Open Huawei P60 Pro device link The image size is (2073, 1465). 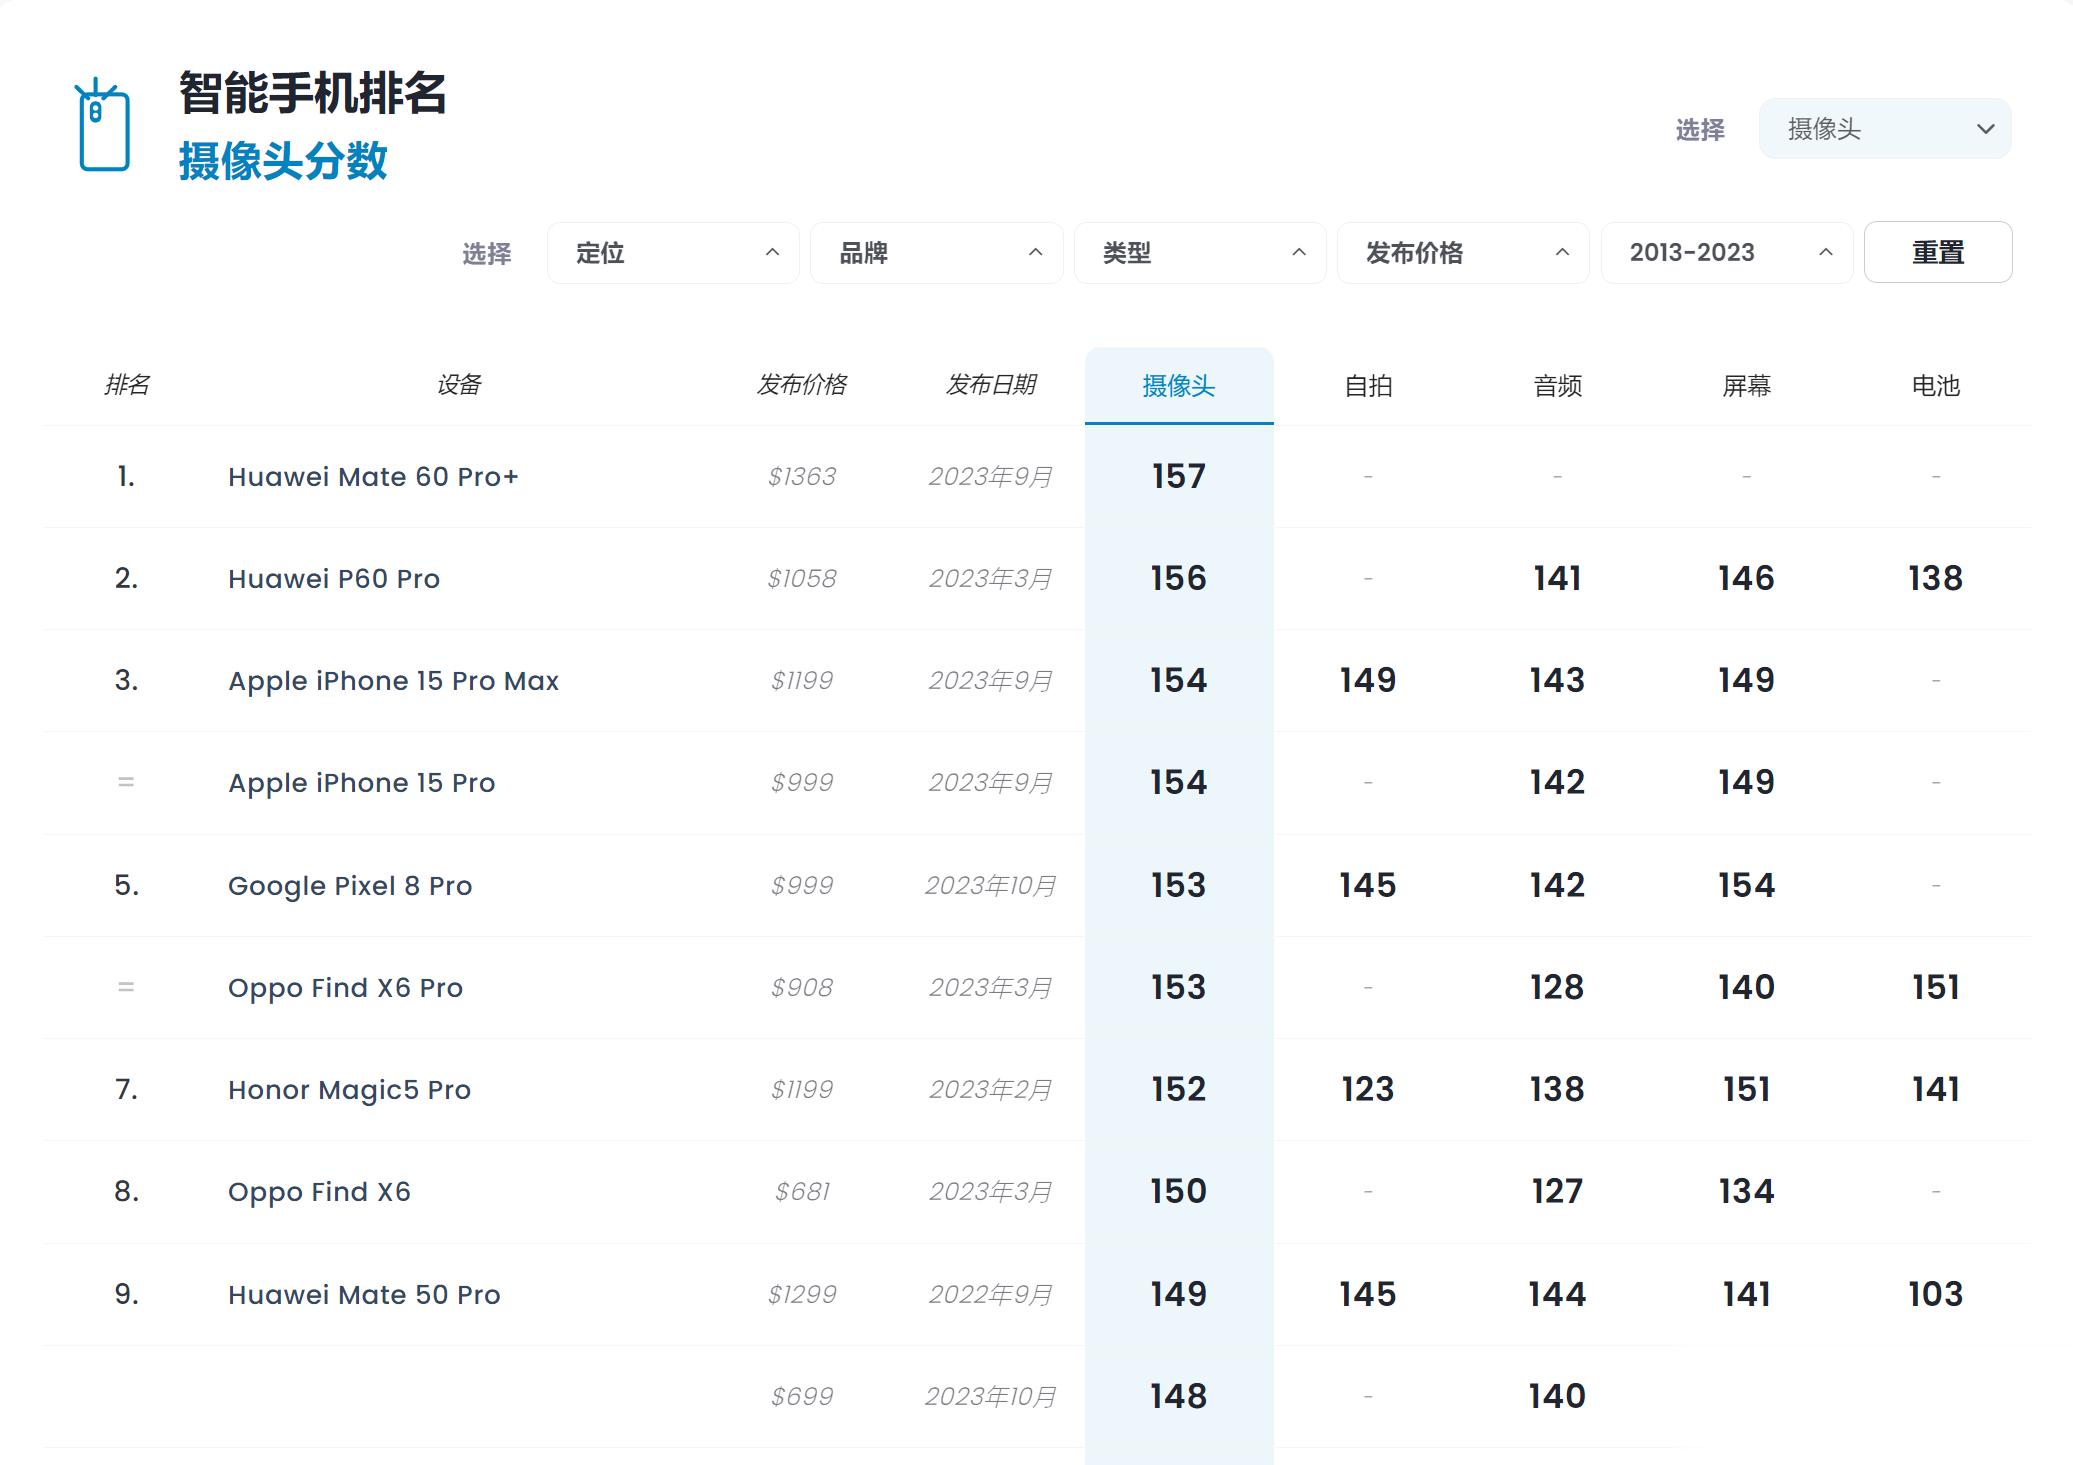click(x=334, y=579)
